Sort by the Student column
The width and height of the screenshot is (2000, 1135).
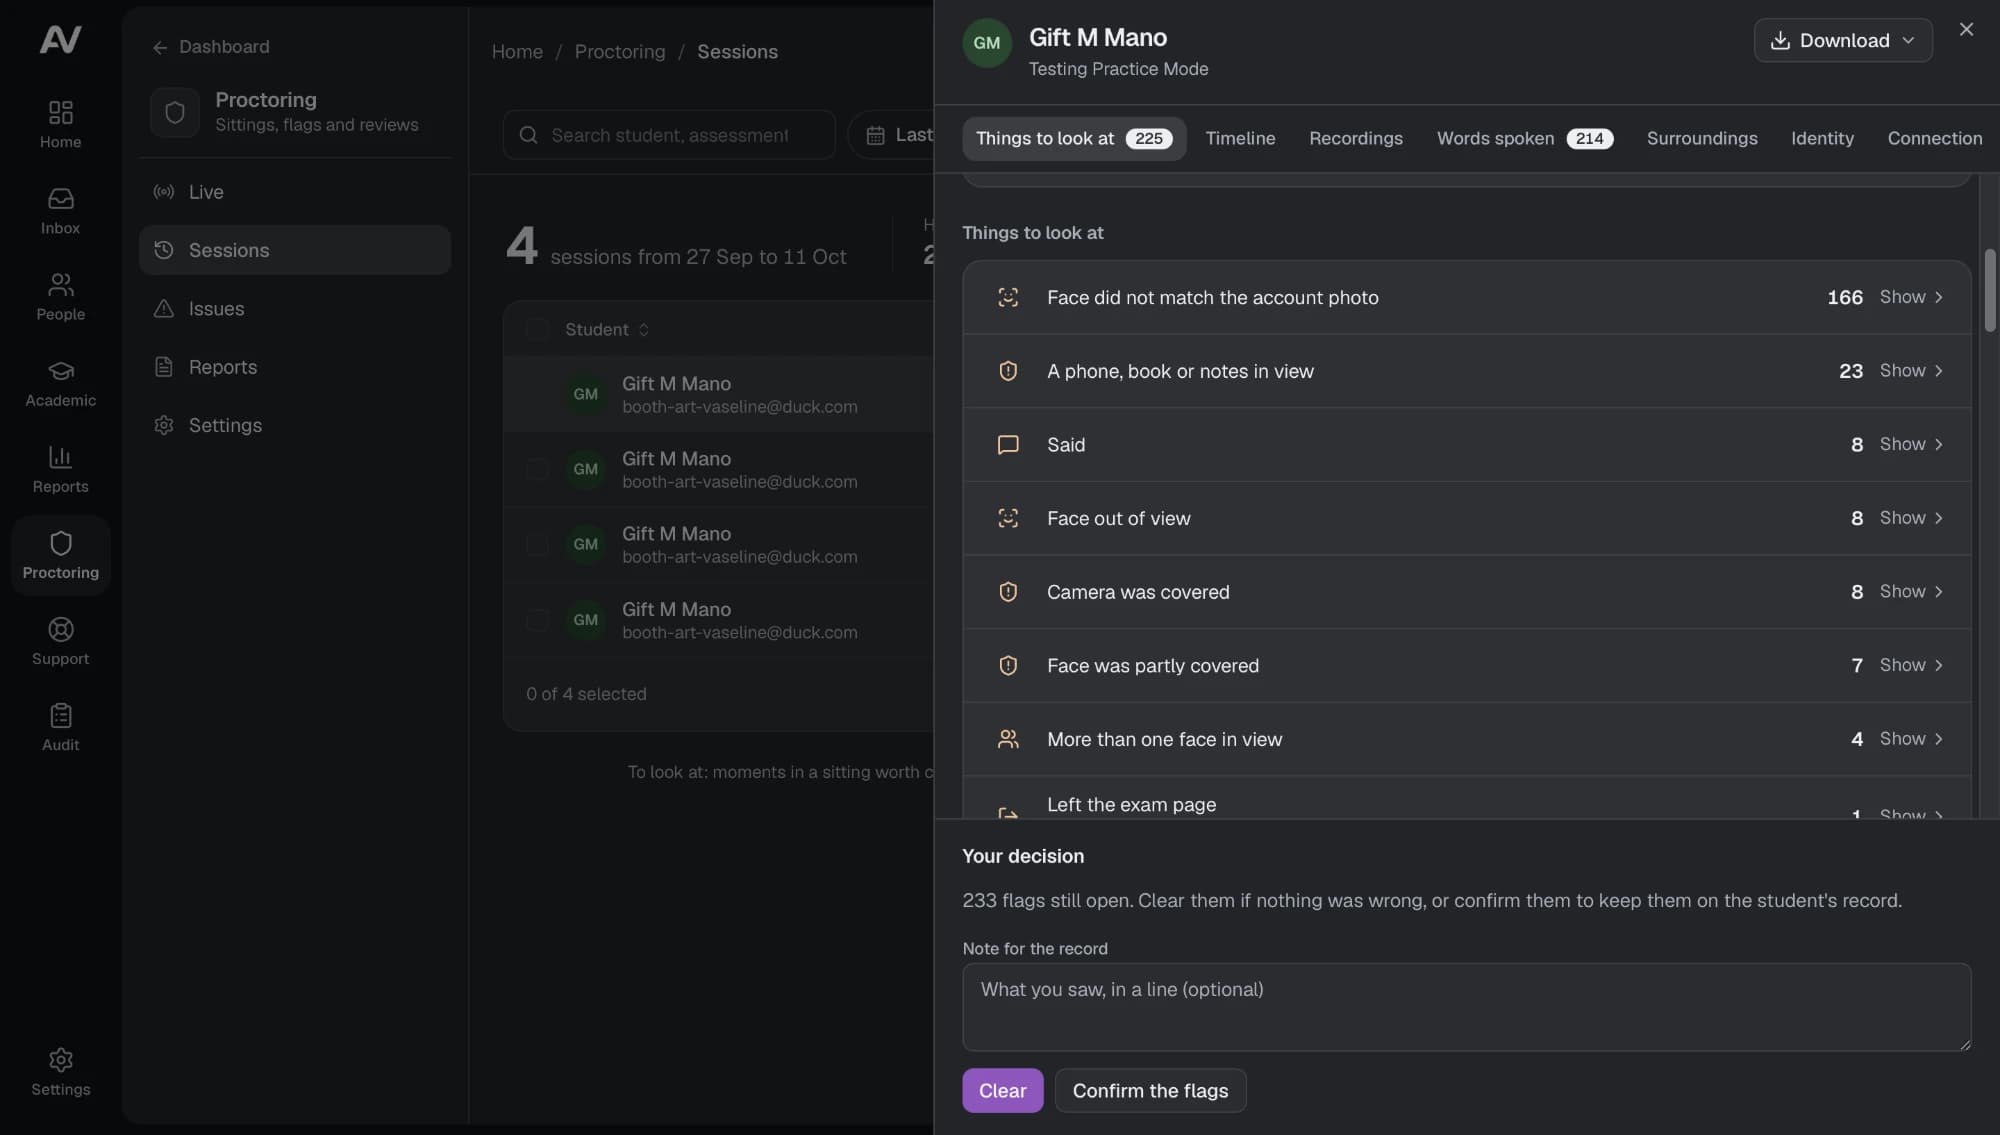(607, 329)
